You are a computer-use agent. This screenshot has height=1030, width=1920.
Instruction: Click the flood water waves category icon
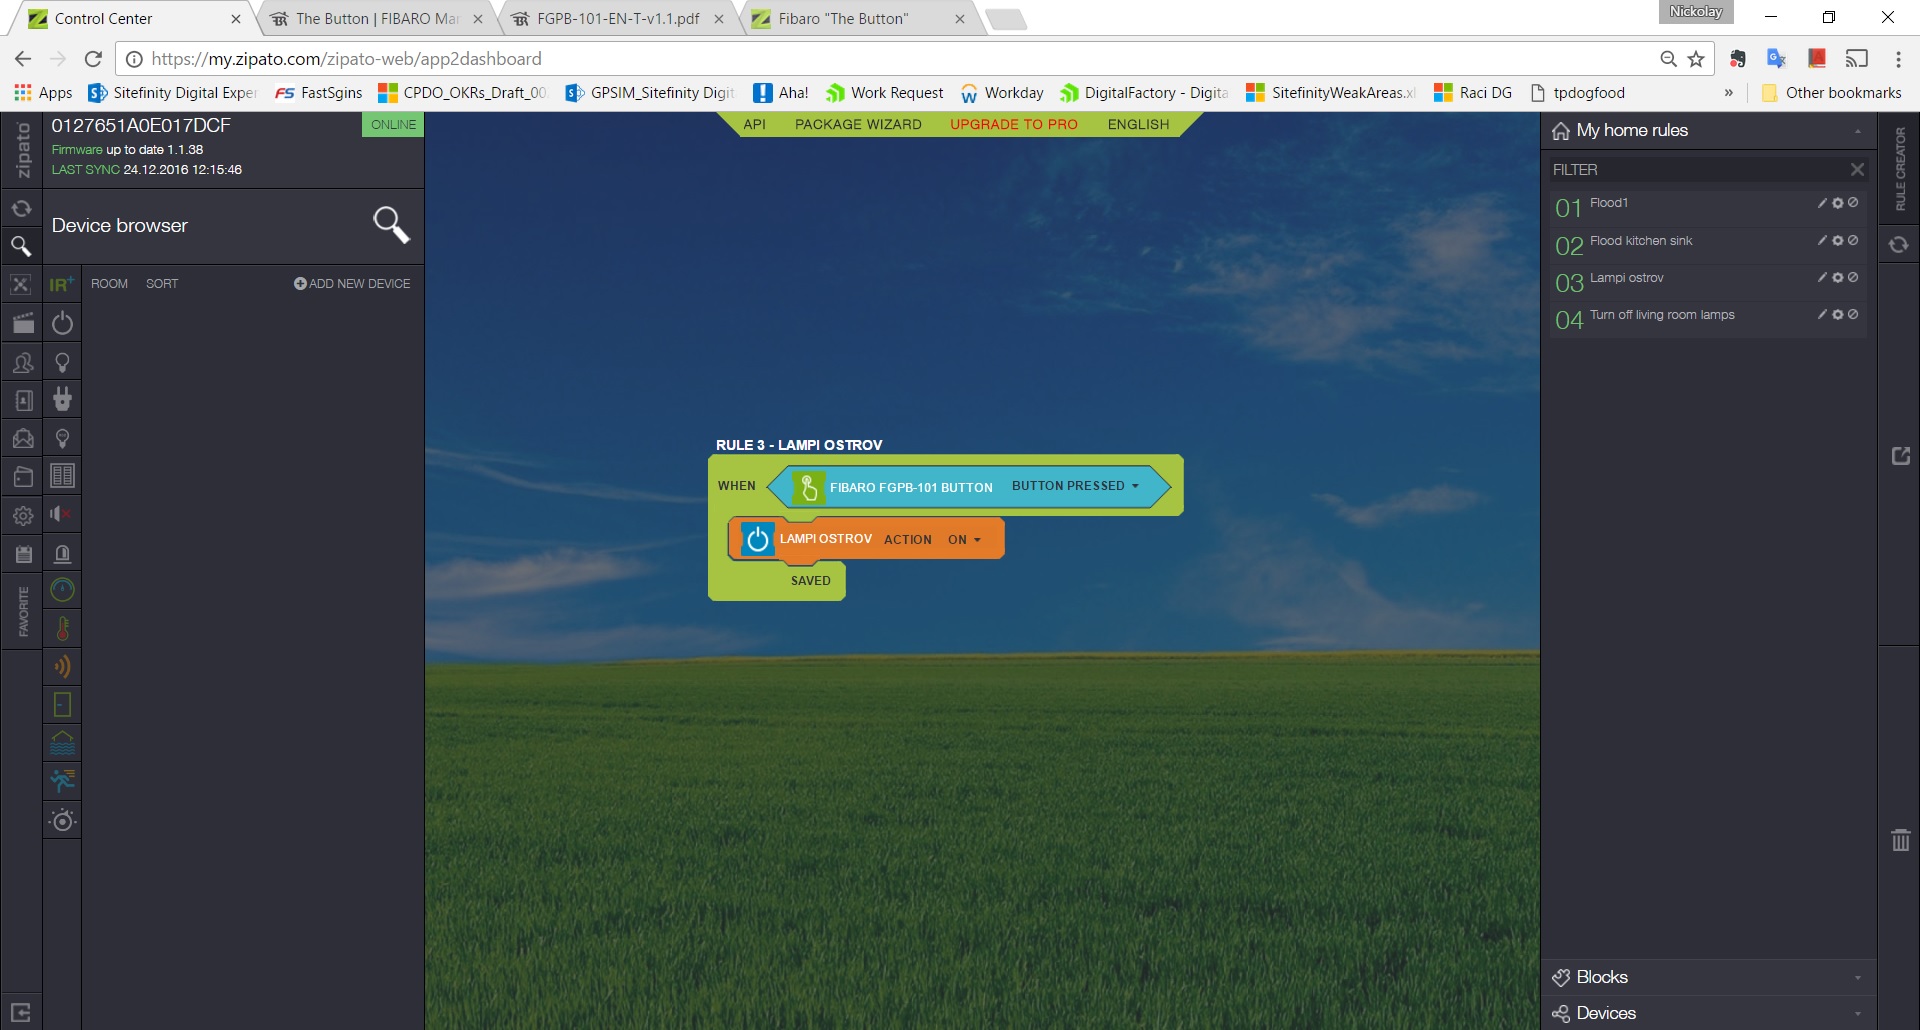(x=62, y=743)
